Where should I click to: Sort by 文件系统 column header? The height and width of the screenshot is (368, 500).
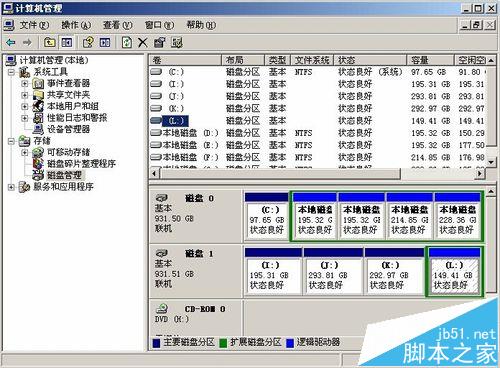312,60
